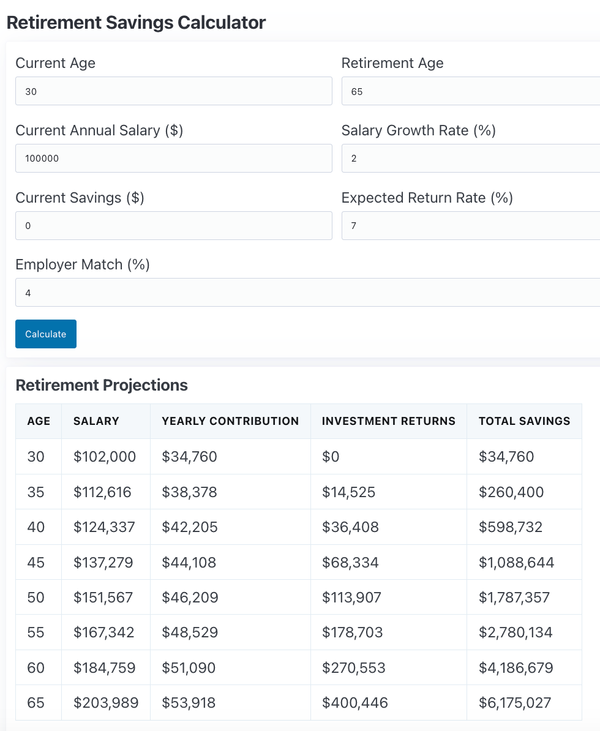Select the Expected Return Rate field
This screenshot has width=600, height=731.
pos(471,226)
